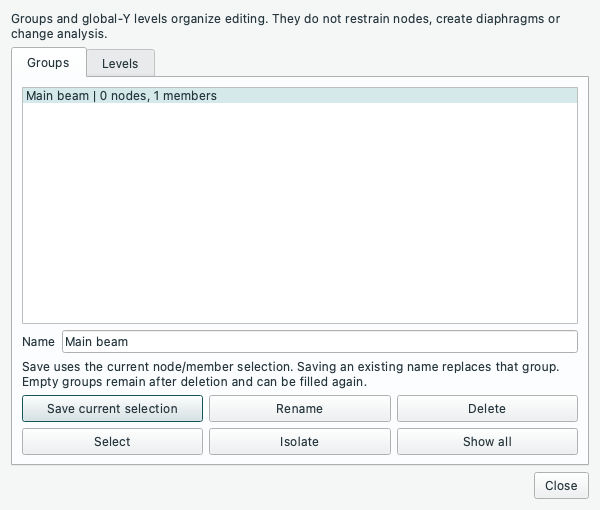Viewport: 600px width, 510px height.
Task: Click into the Name input field
Action: (x=320, y=342)
